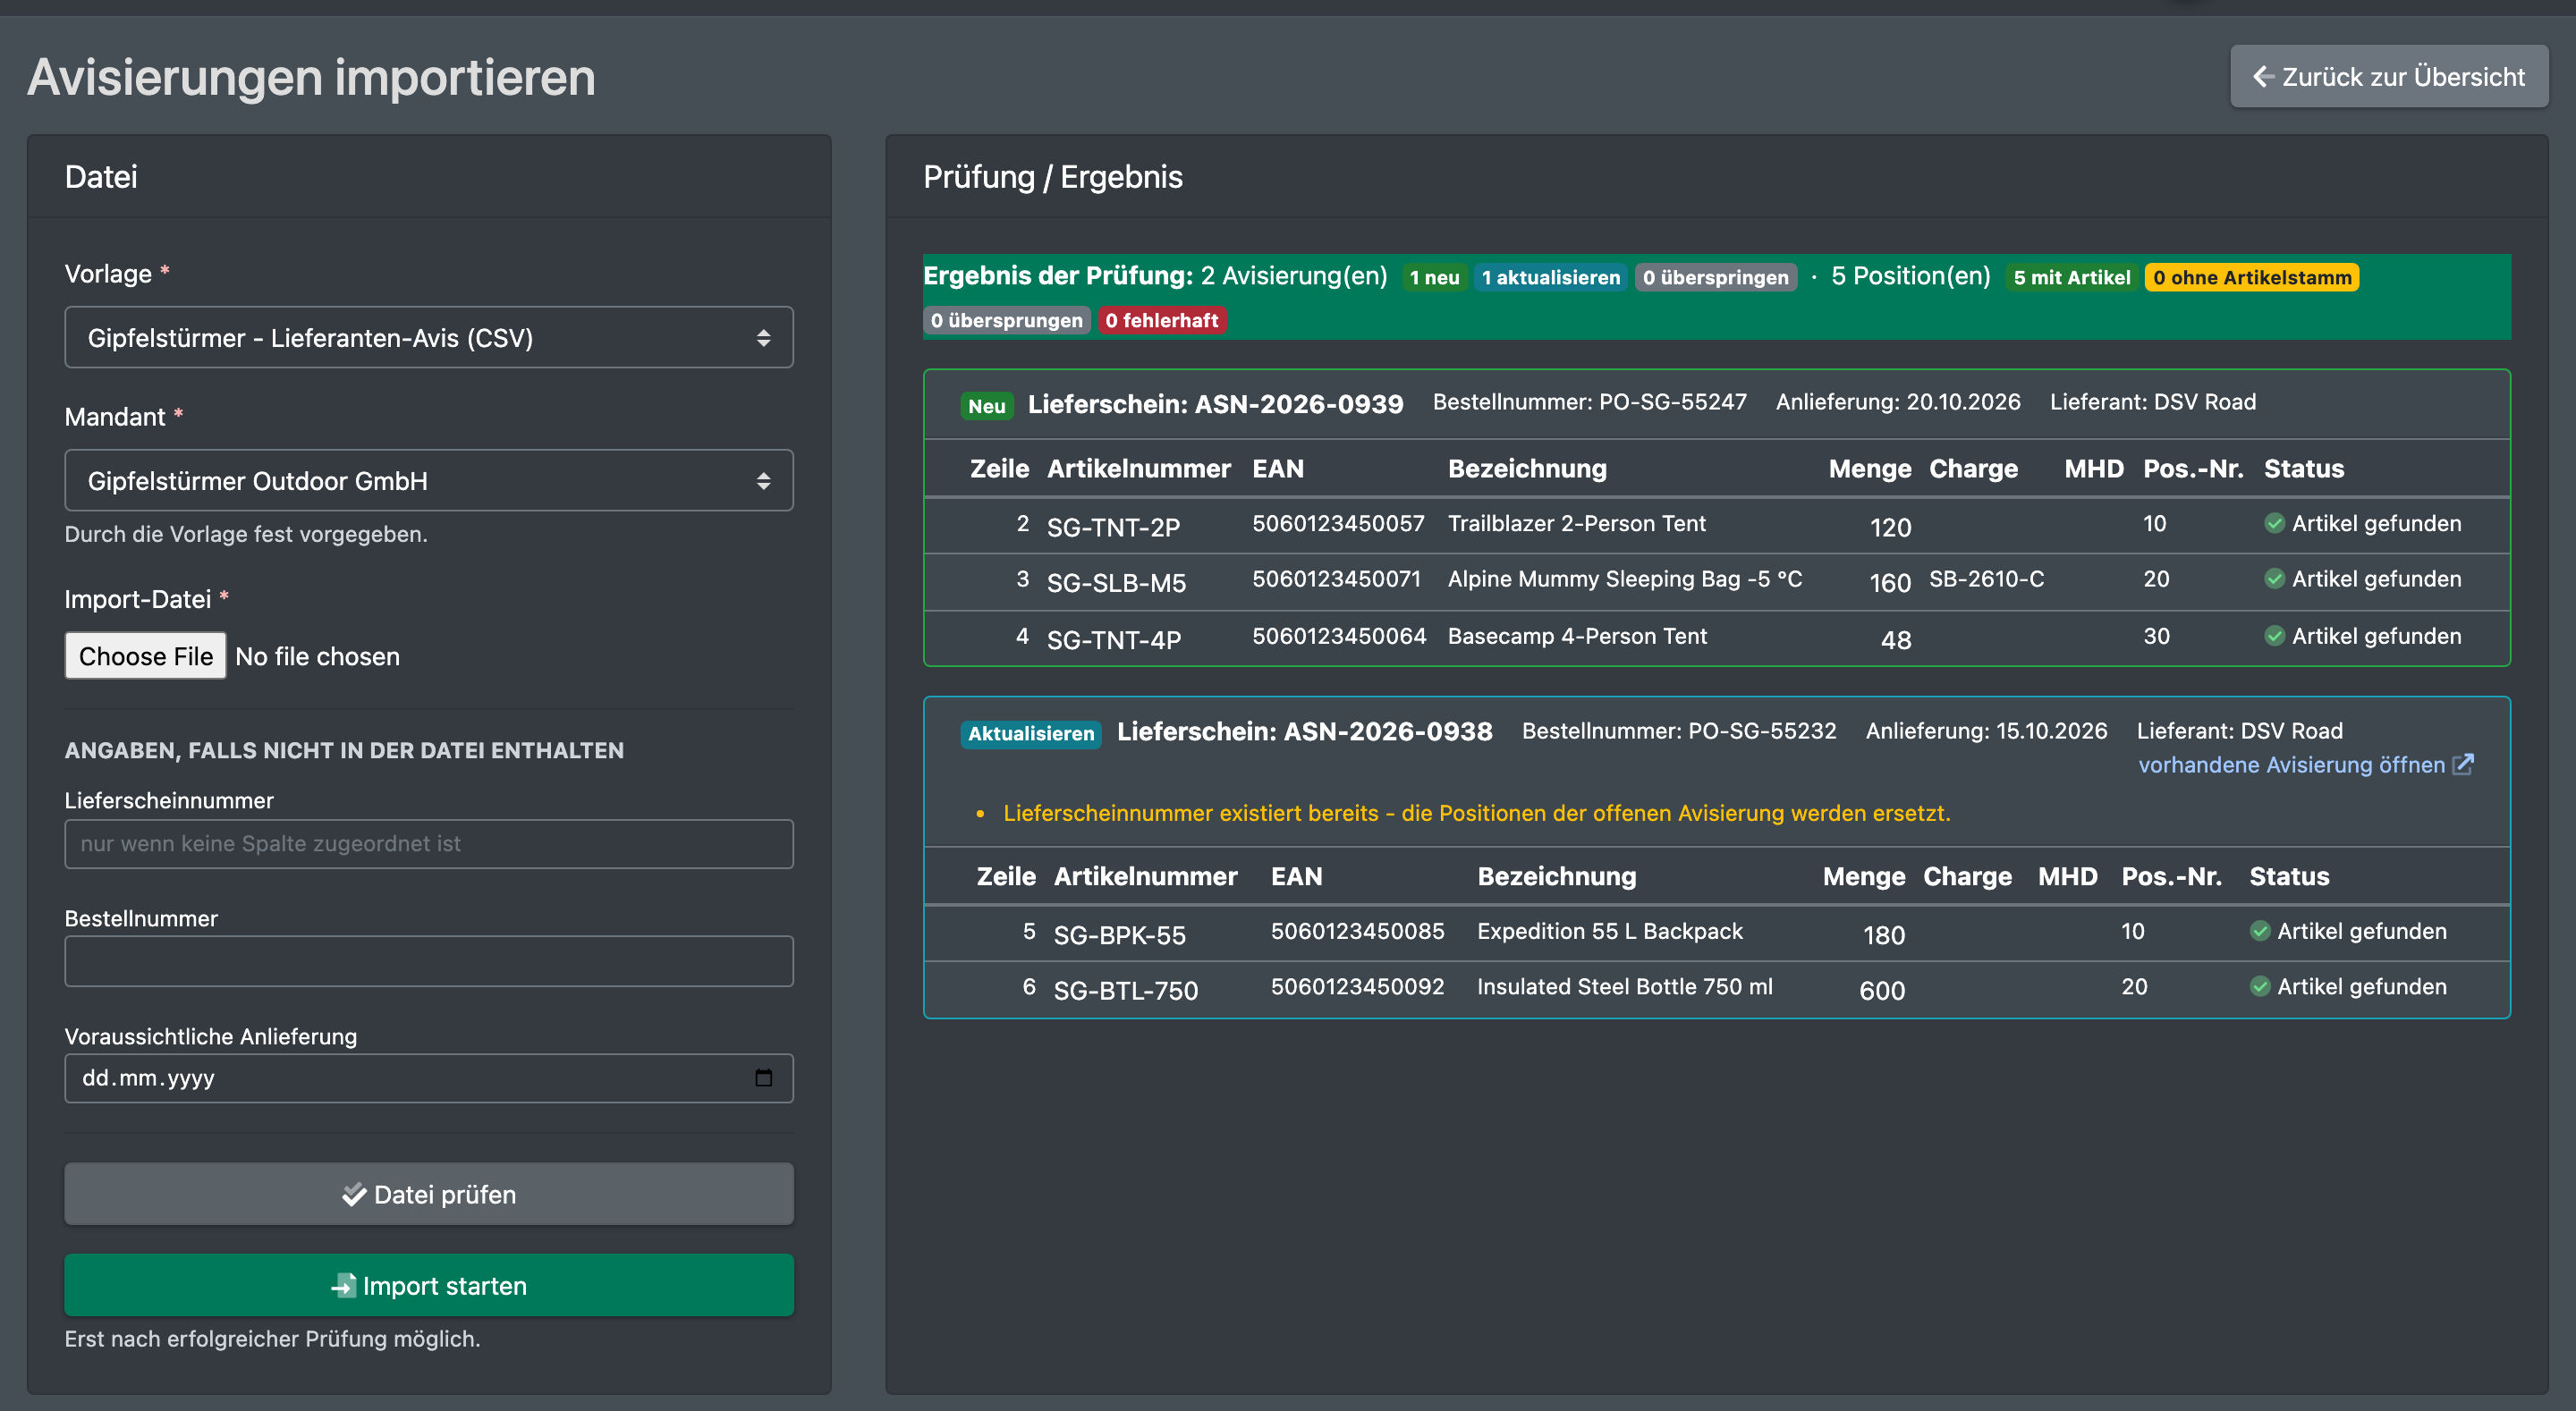
Task: Click 'Trailblazer 2-Person Tent' description
Action: [x=1577, y=523]
